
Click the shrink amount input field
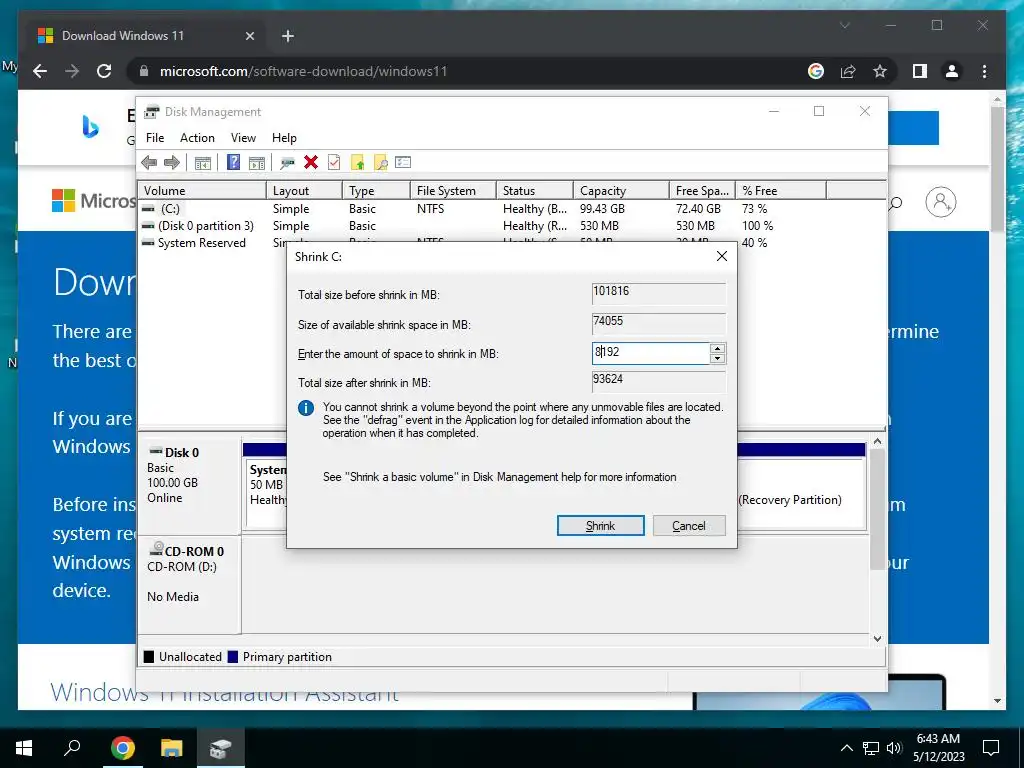point(650,353)
